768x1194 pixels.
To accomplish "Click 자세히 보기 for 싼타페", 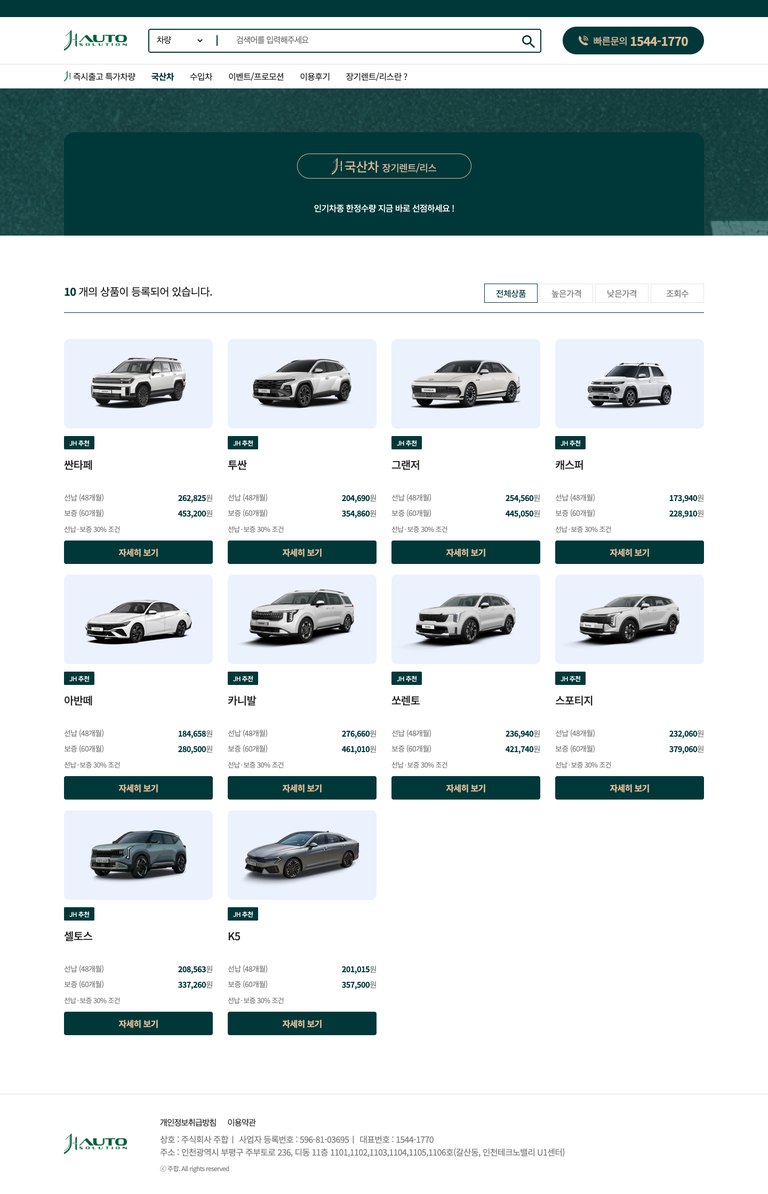I will [x=138, y=552].
